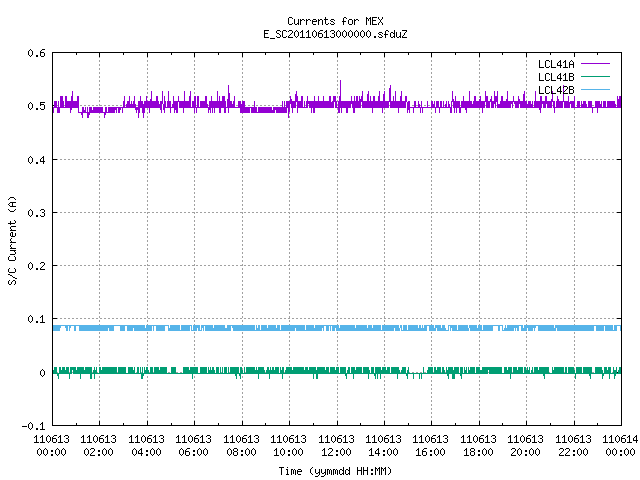
Task: Click the y-axis tick value 0.4
Action: [x=36, y=160]
